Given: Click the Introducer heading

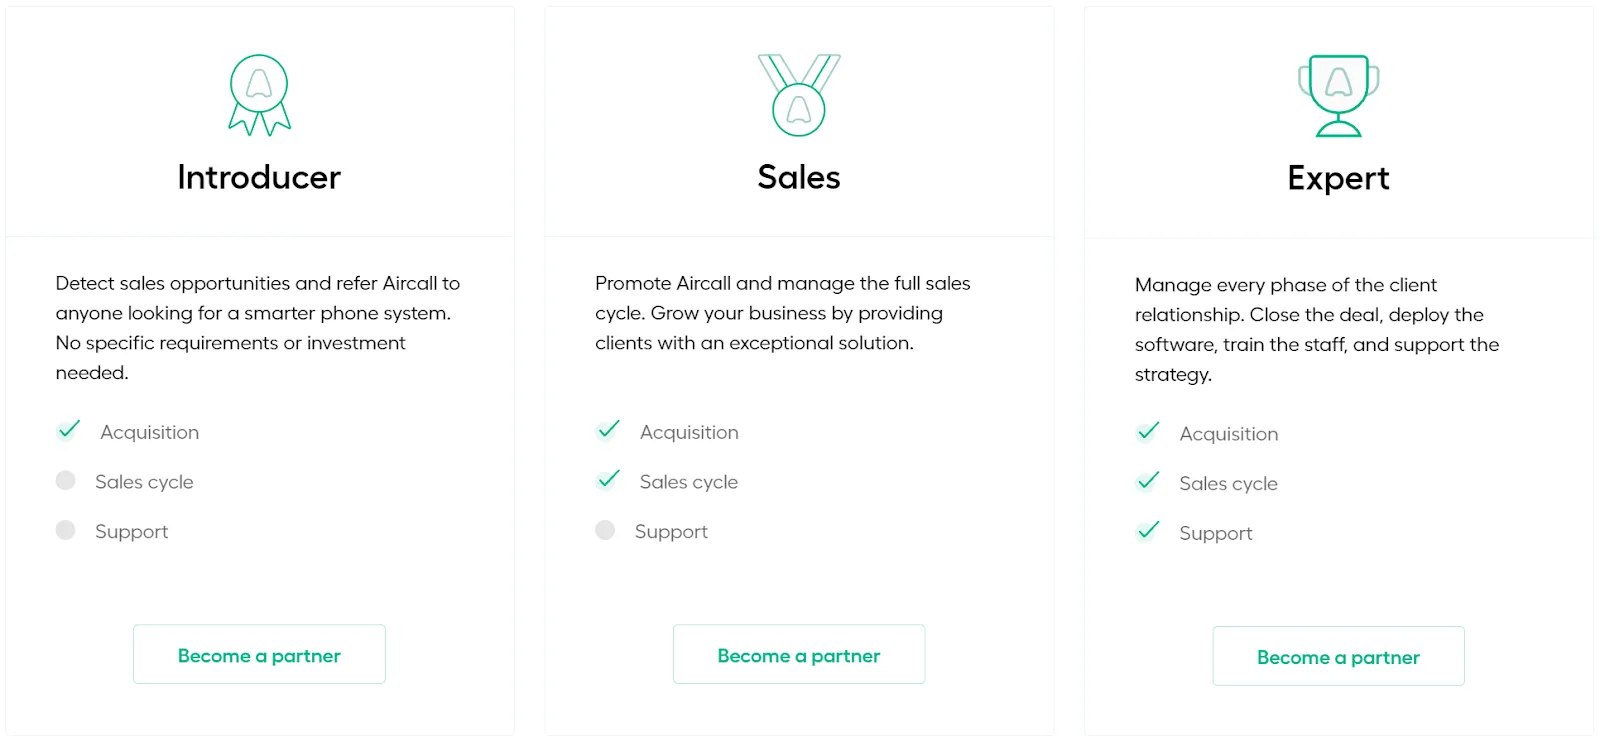Looking at the screenshot, I should (258, 177).
